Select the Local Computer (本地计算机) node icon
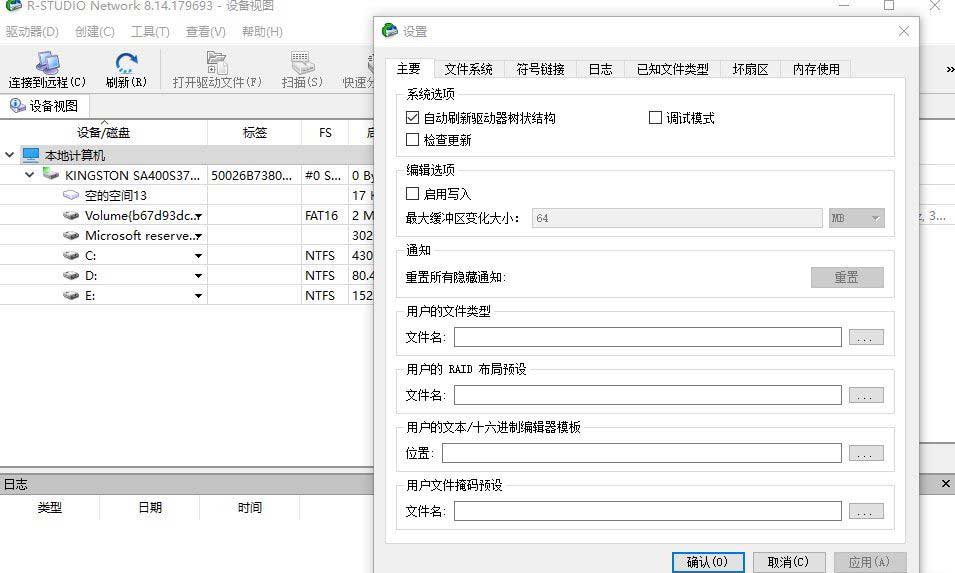The image size is (955, 573). coord(31,155)
